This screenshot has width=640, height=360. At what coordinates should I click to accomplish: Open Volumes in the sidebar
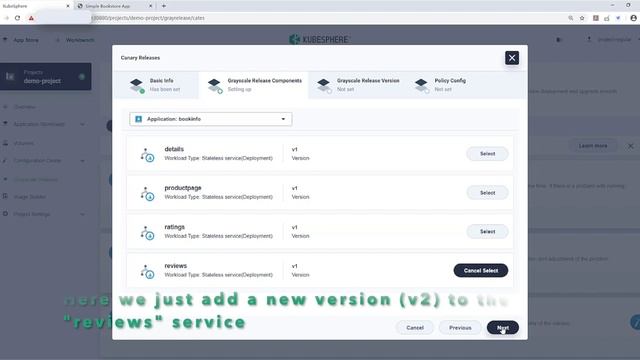(23, 143)
